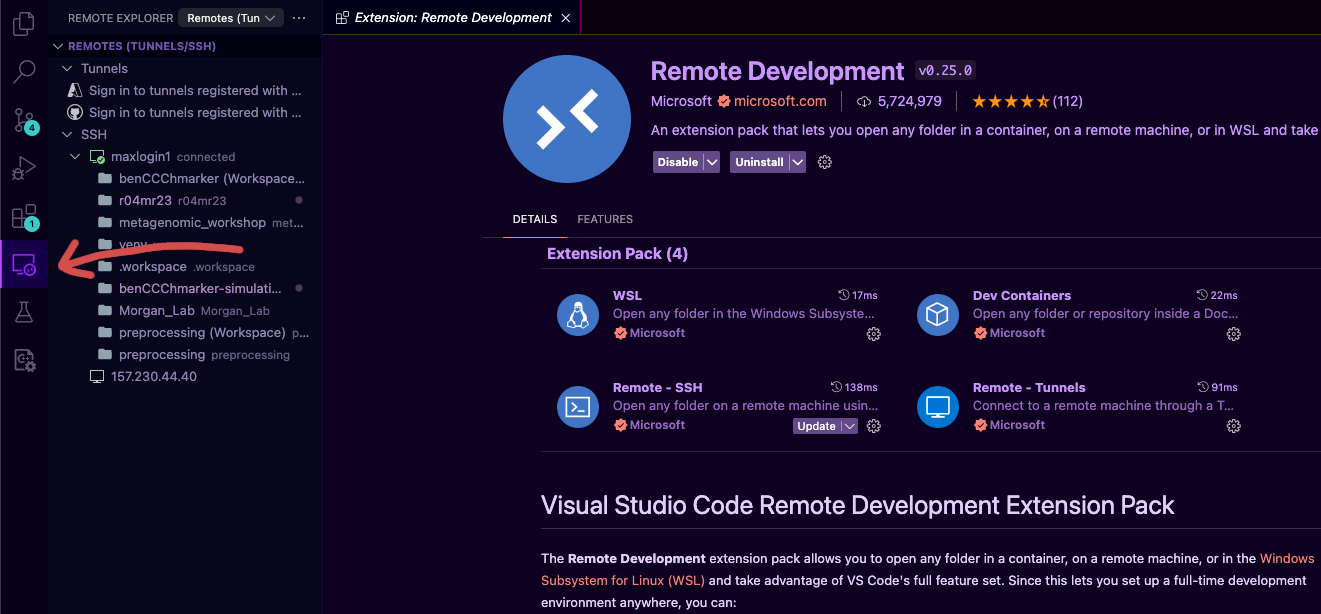Open the Uninstall button dropdown arrow
The image size is (1321, 614).
coord(798,162)
